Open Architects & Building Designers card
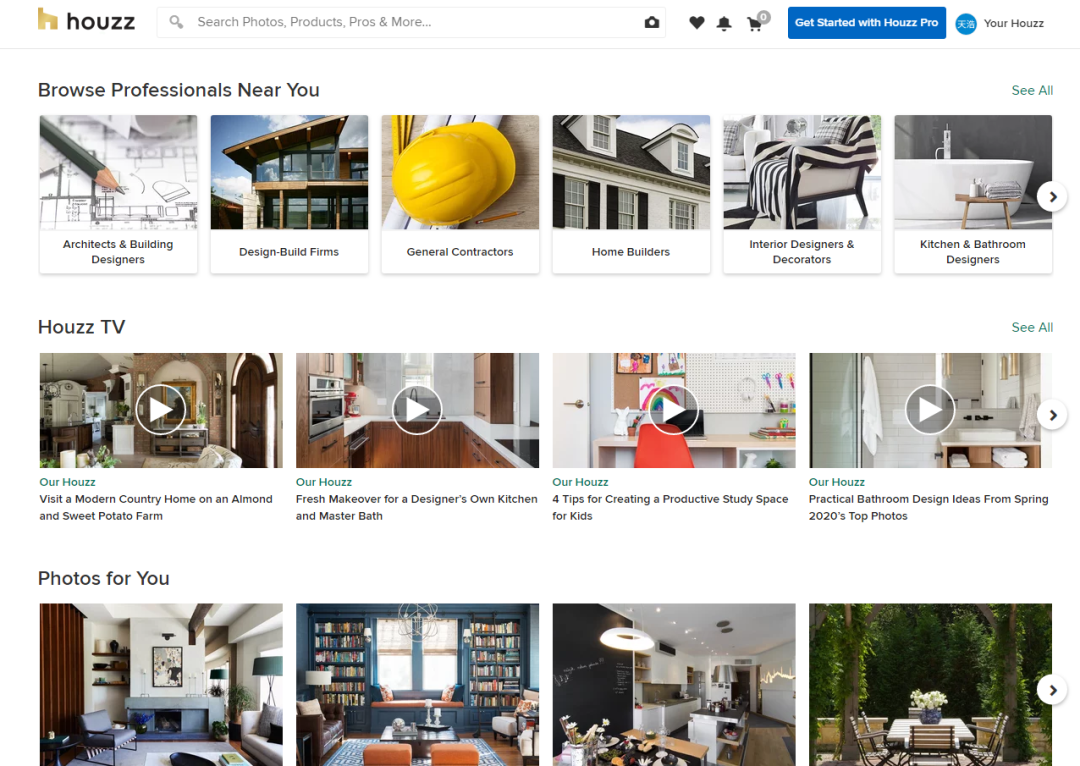Screen dimensions: 1080x766 118,194
